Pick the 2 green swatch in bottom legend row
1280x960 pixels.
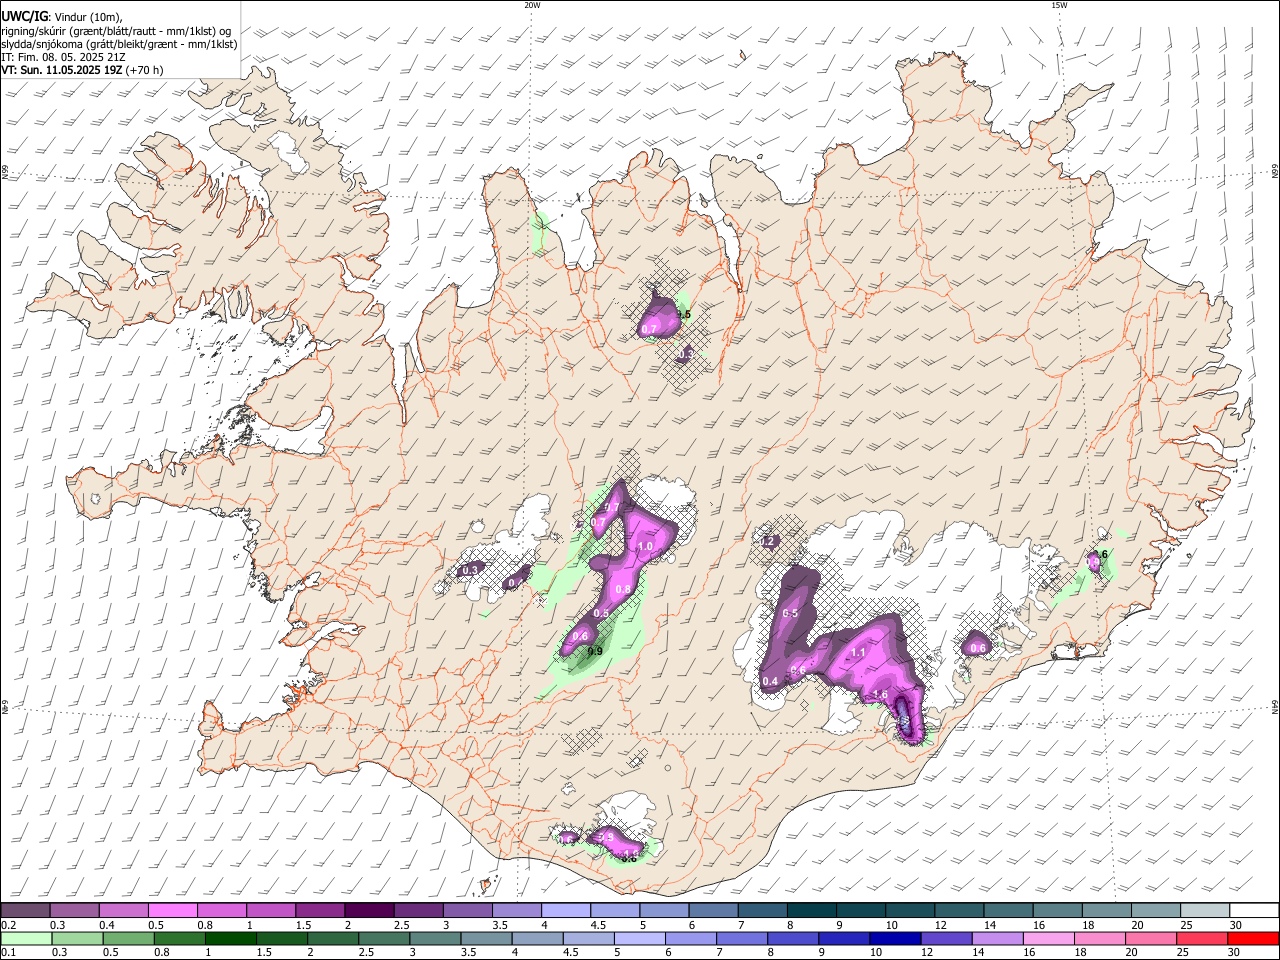(332, 938)
